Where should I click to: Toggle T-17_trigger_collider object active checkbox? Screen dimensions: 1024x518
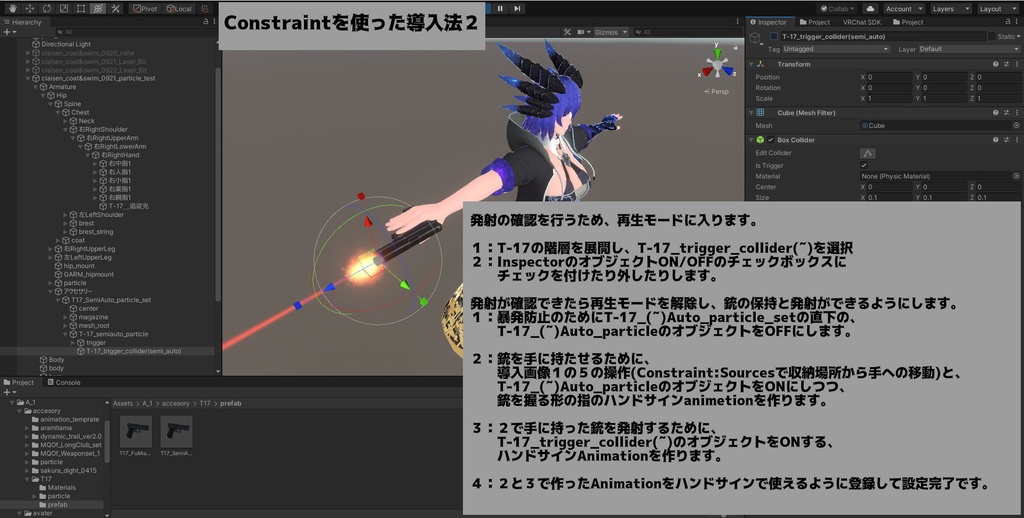click(774, 37)
